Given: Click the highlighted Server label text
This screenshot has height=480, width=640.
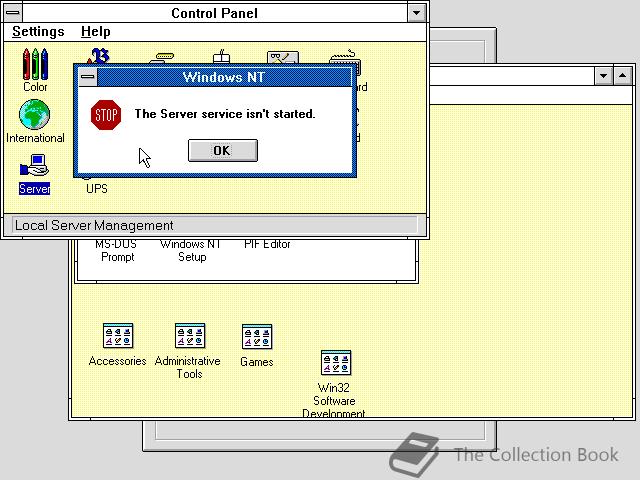Looking at the screenshot, I should 34,189.
